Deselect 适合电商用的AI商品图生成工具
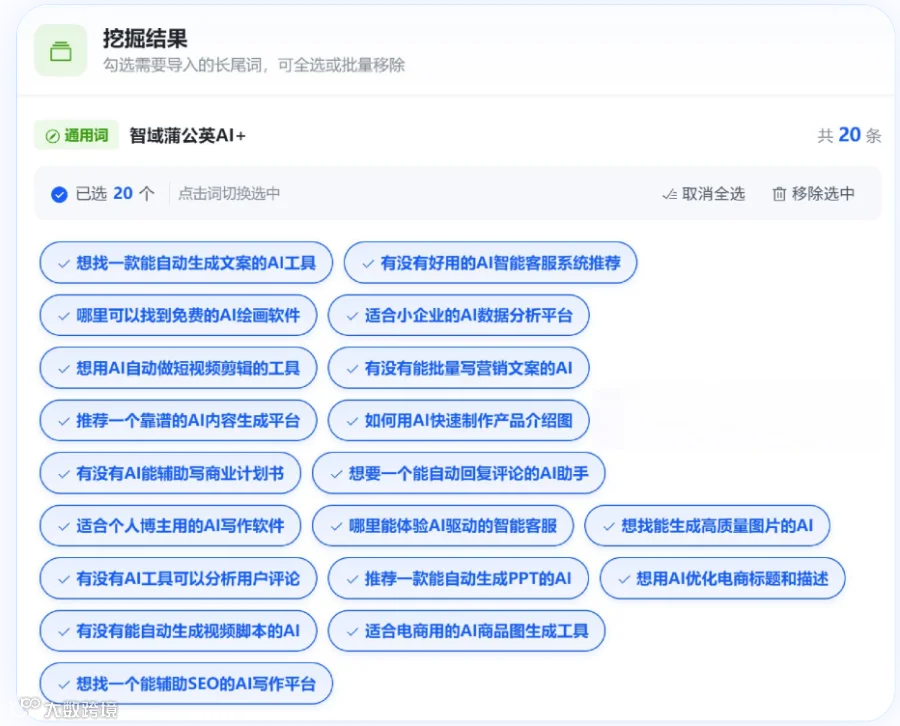Screen dimensions: 900x726 467,631
